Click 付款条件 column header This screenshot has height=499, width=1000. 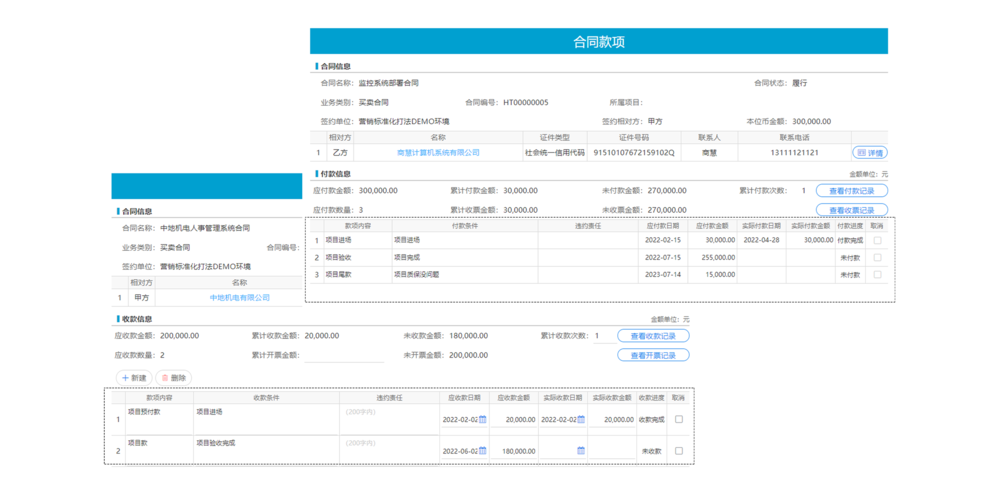[x=465, y=225]
